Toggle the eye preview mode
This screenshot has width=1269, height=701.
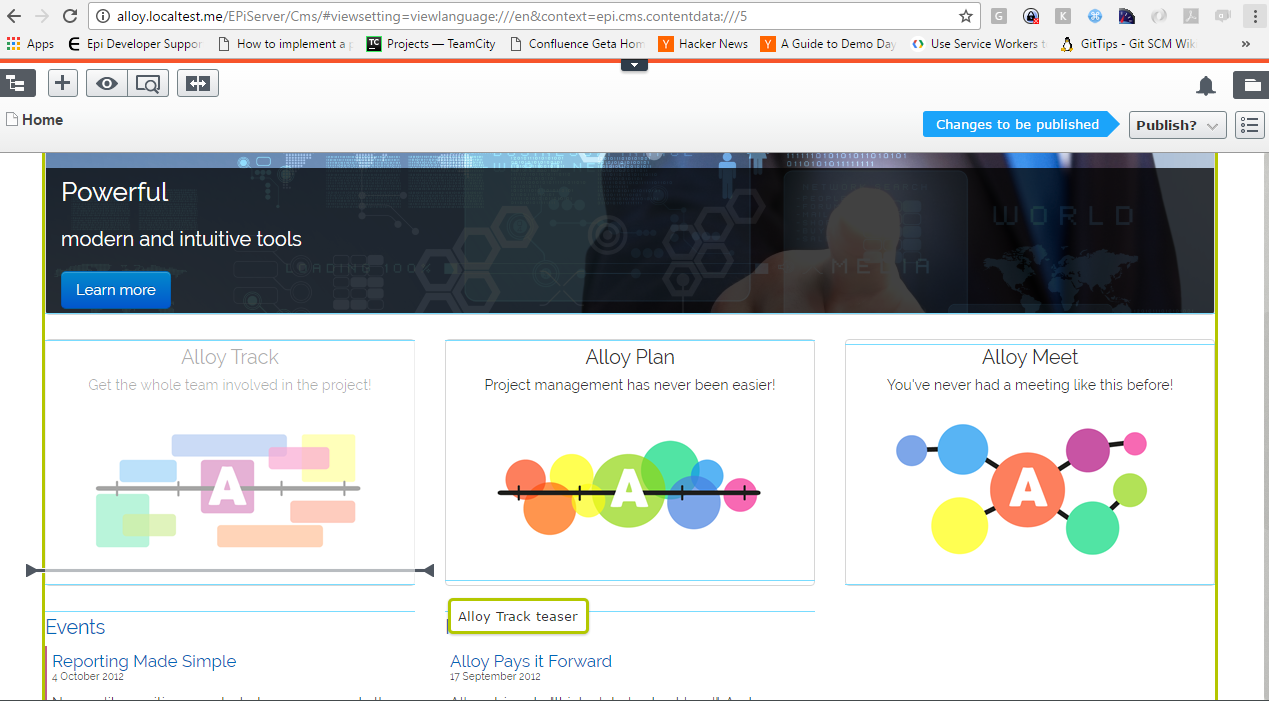107,84
